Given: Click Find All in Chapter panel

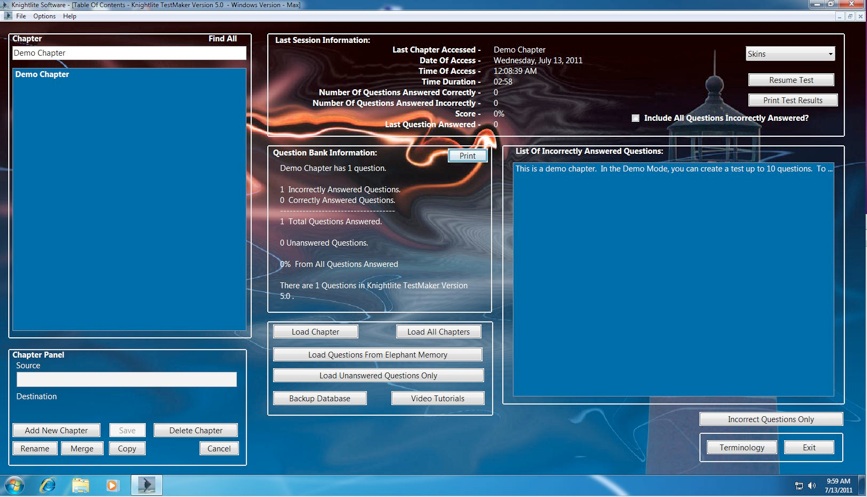Looking at the screenshot, I should 222,39.
